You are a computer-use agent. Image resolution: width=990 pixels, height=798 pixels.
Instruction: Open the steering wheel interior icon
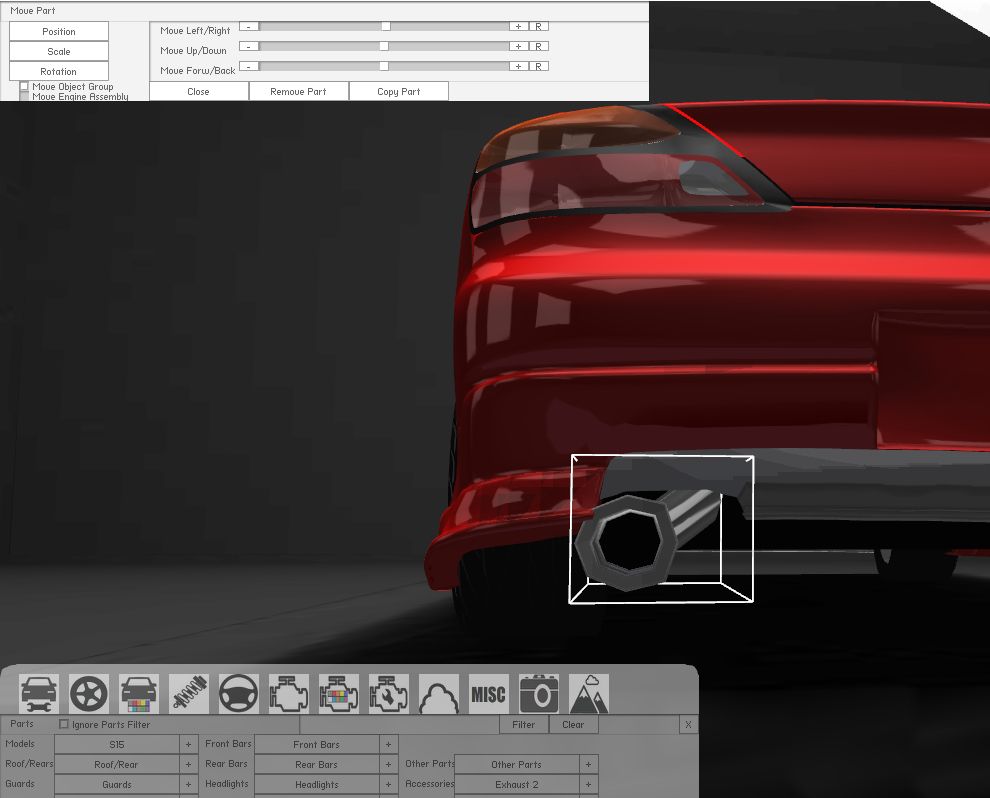click(239, 693)
